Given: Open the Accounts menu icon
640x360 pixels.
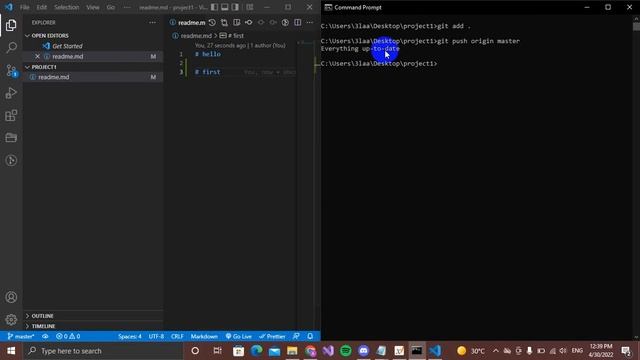Looking at the screenshot, I should 11,297.
